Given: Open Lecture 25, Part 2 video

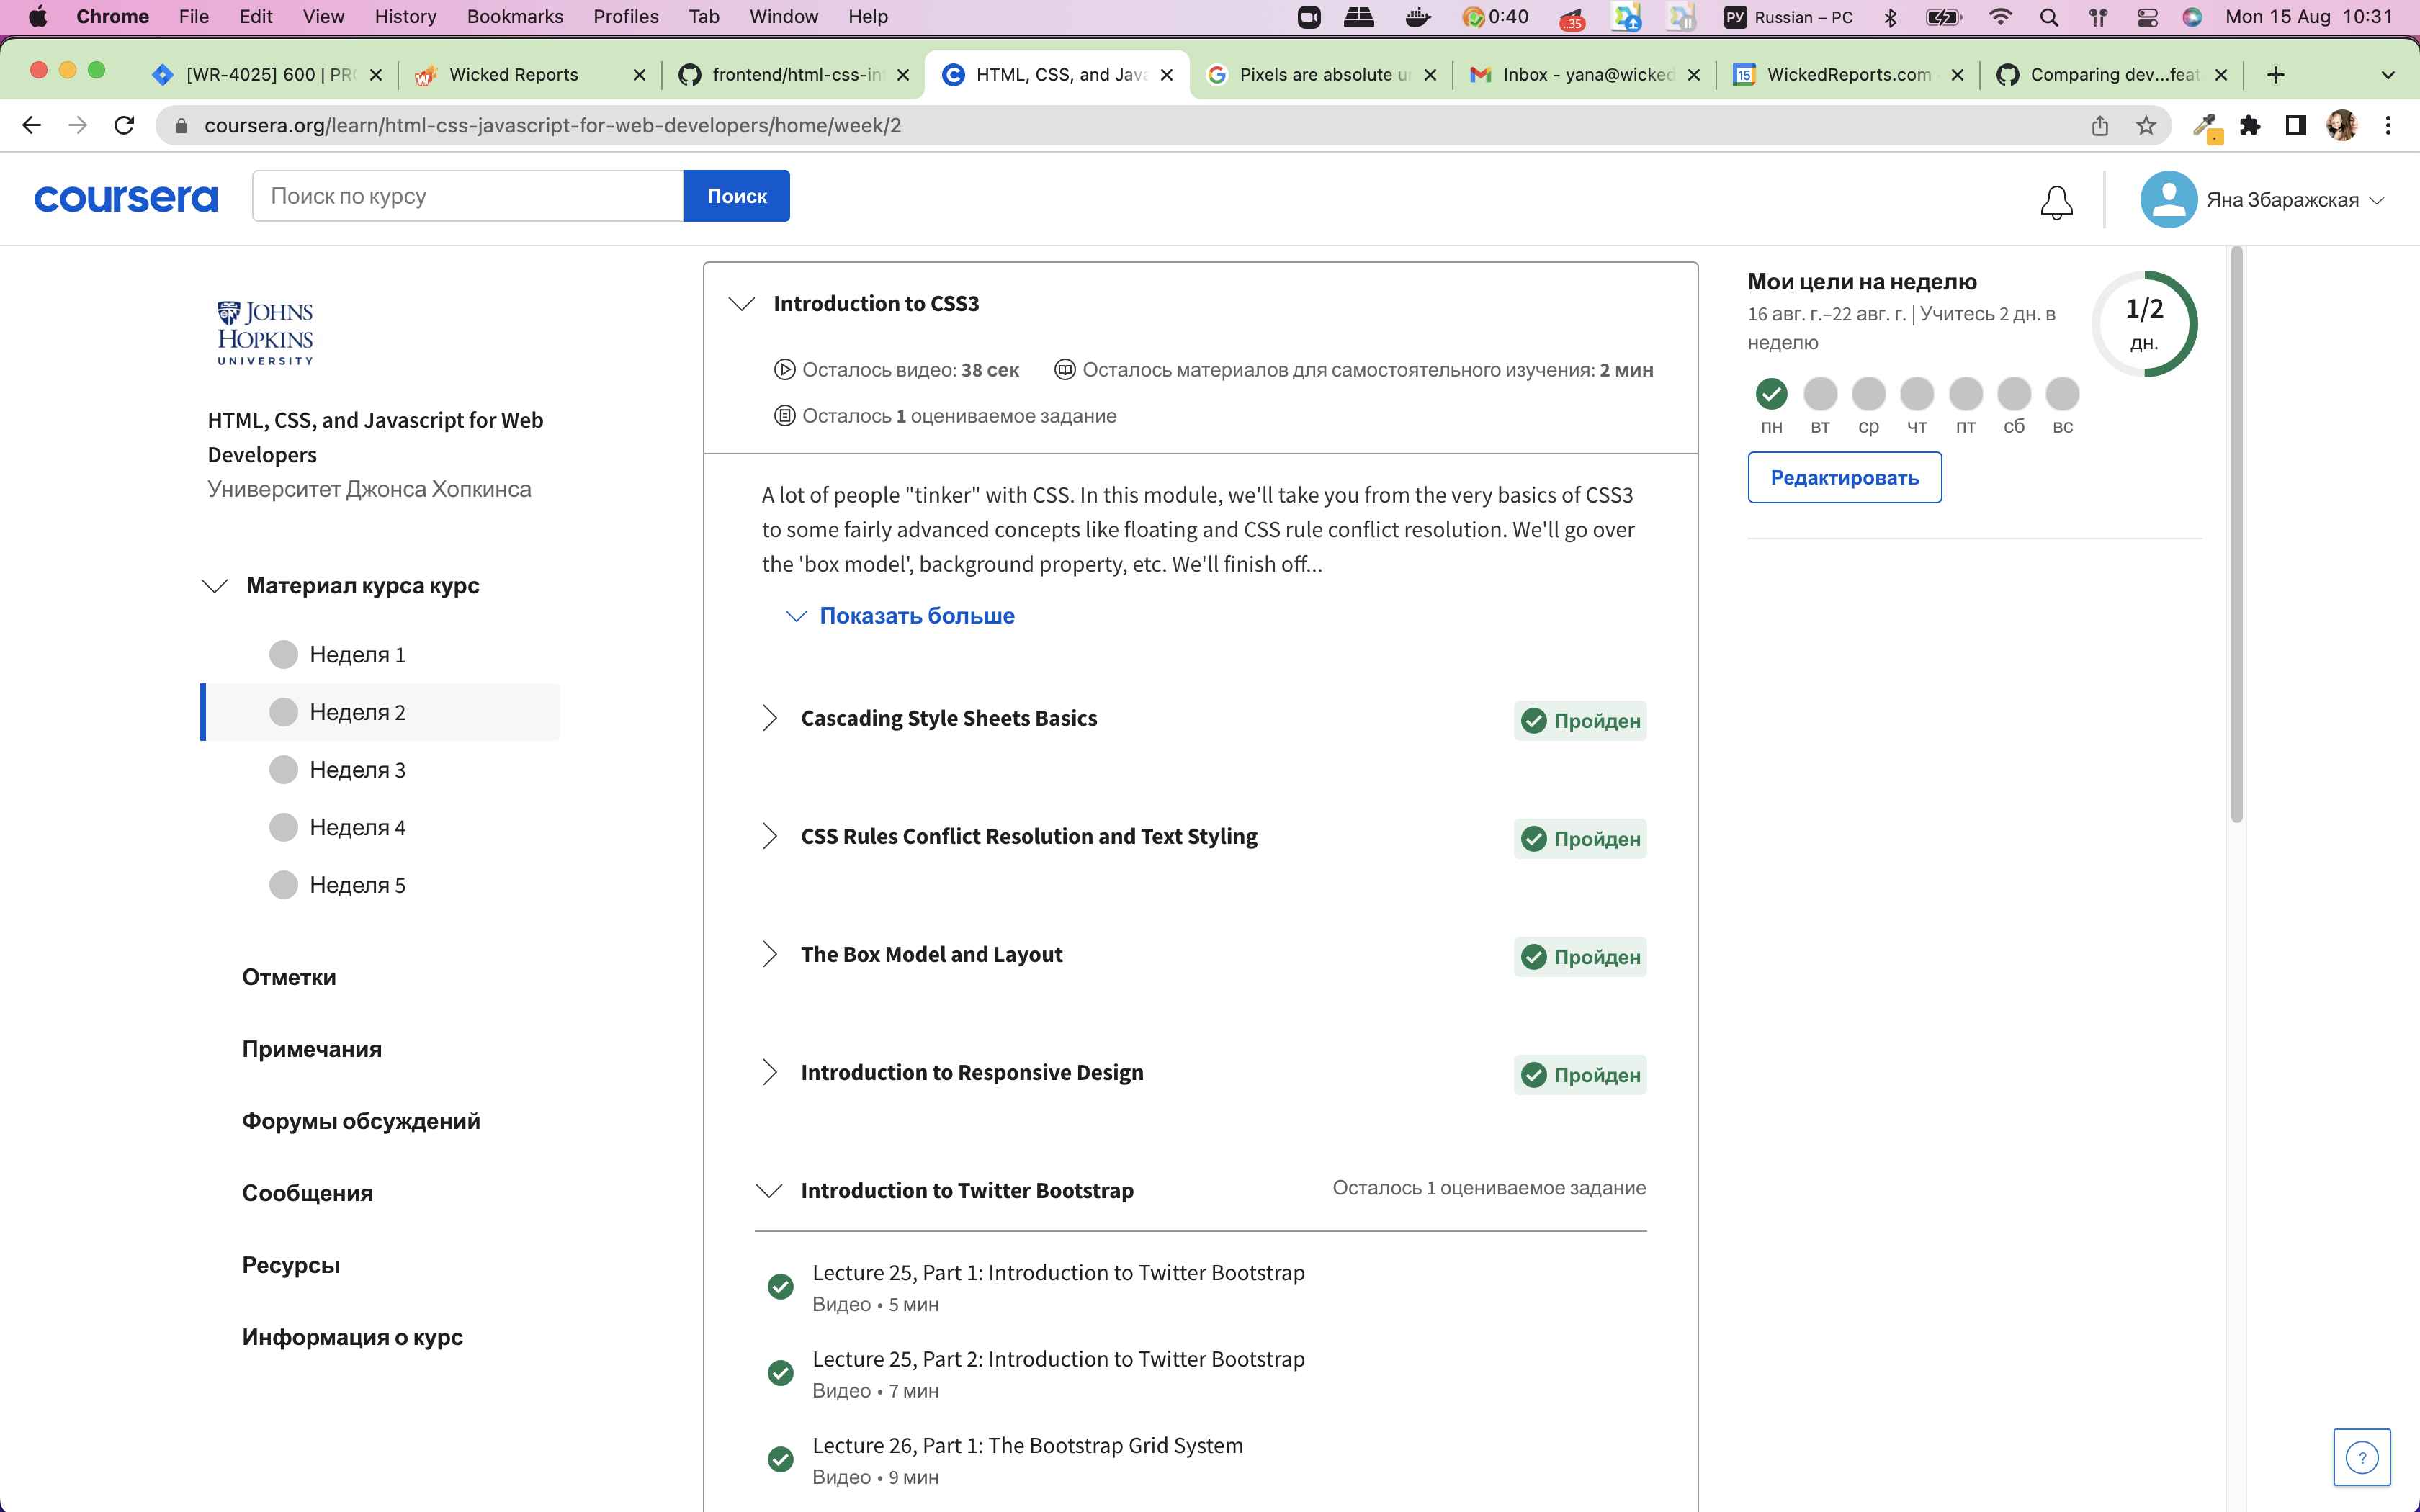Looking at the screenshot, I should point(1058,1359).
